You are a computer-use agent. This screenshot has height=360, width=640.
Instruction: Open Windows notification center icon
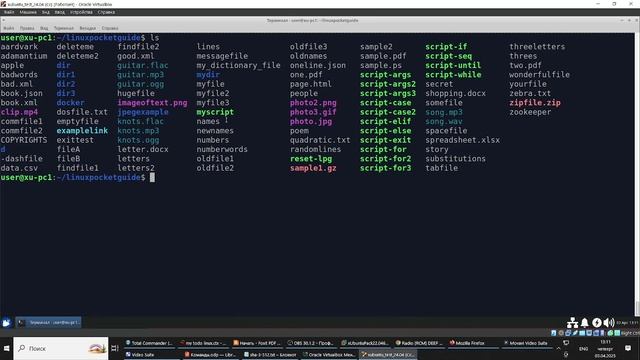click(628, 348)
